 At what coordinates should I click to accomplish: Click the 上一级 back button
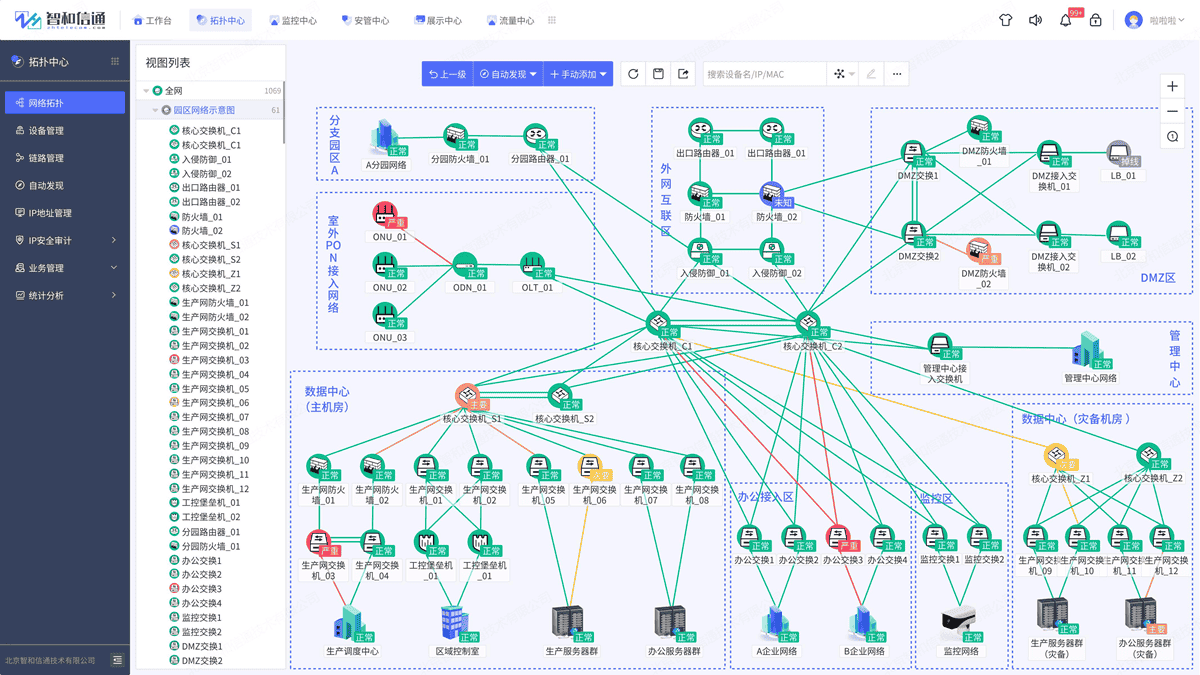[x=448, y=74]
